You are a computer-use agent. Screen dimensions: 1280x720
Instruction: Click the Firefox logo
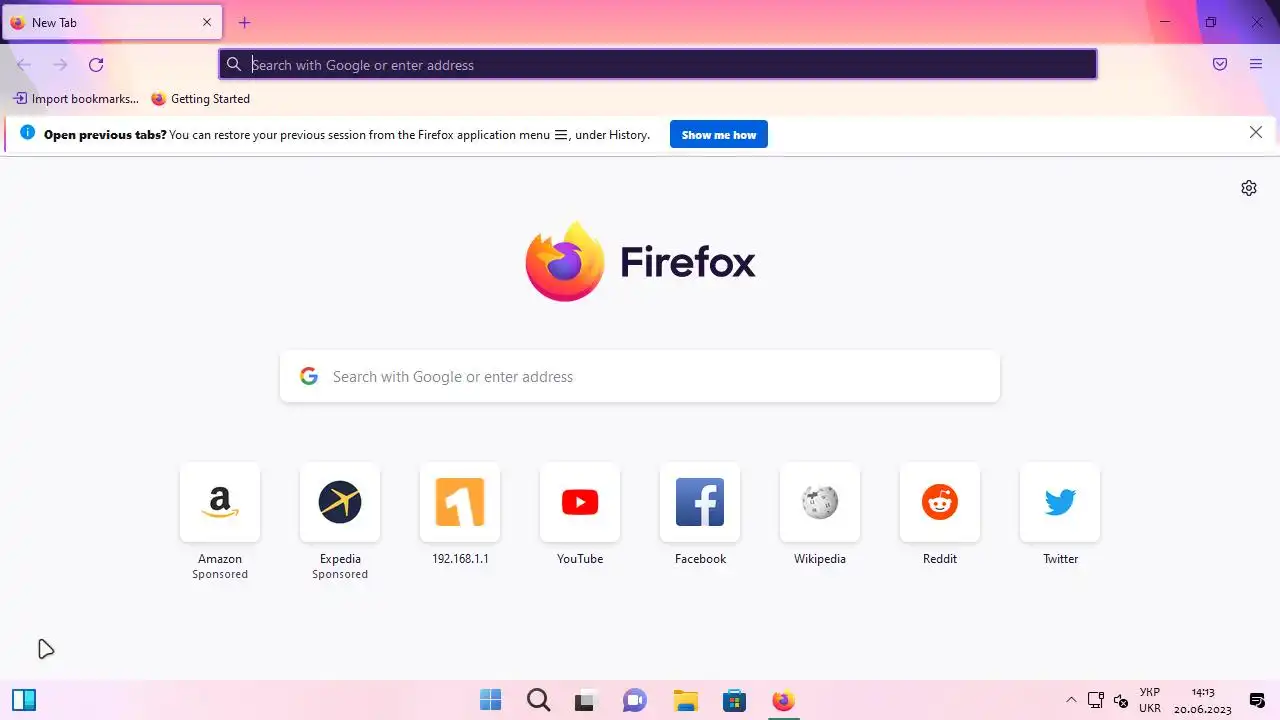[640, 262]
